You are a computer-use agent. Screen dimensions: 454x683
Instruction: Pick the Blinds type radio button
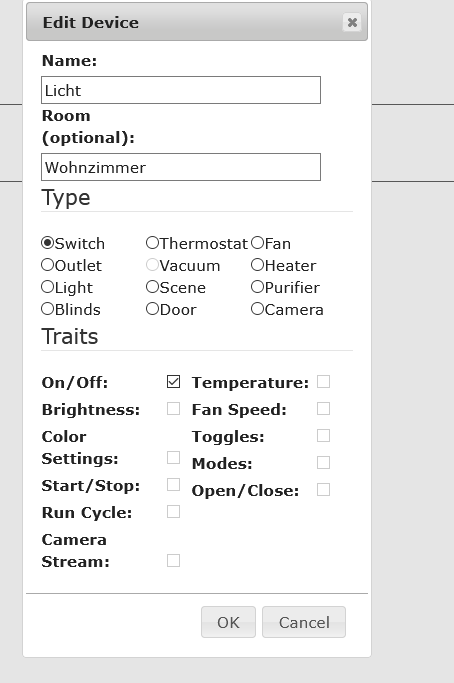tap(47, 309)
